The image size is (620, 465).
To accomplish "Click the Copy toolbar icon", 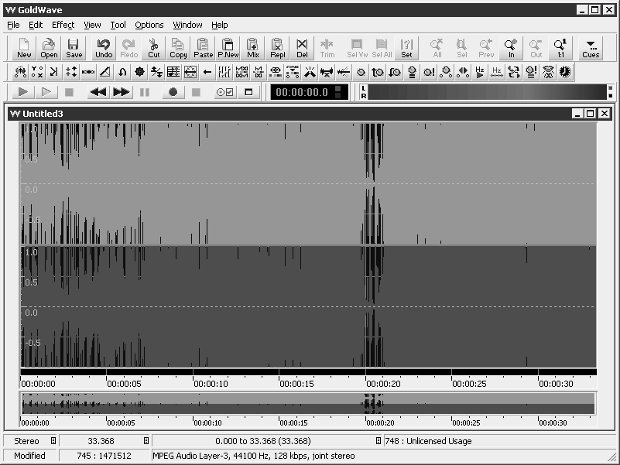I will (178, 48).
